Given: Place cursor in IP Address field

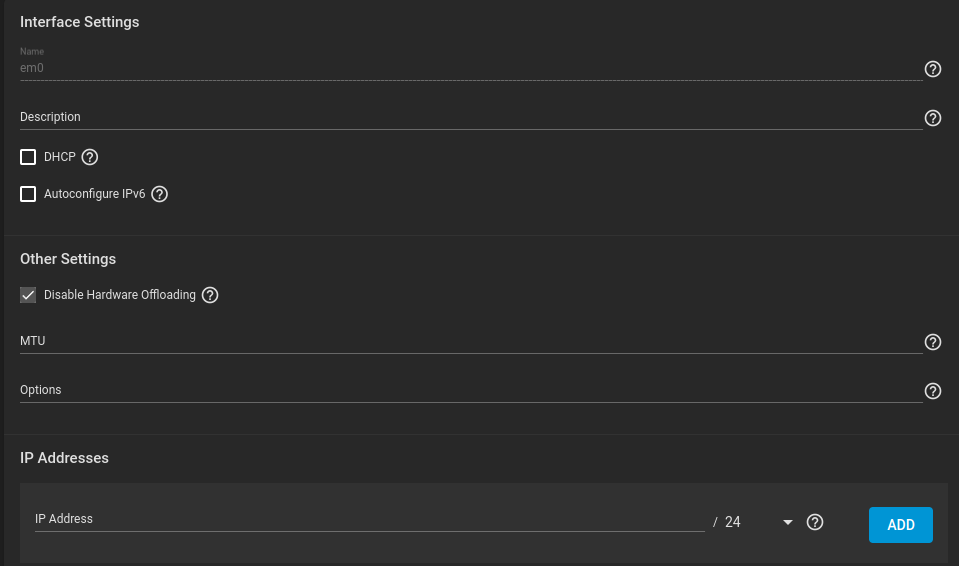Looking at the screenshot, I should coord(369,519).
